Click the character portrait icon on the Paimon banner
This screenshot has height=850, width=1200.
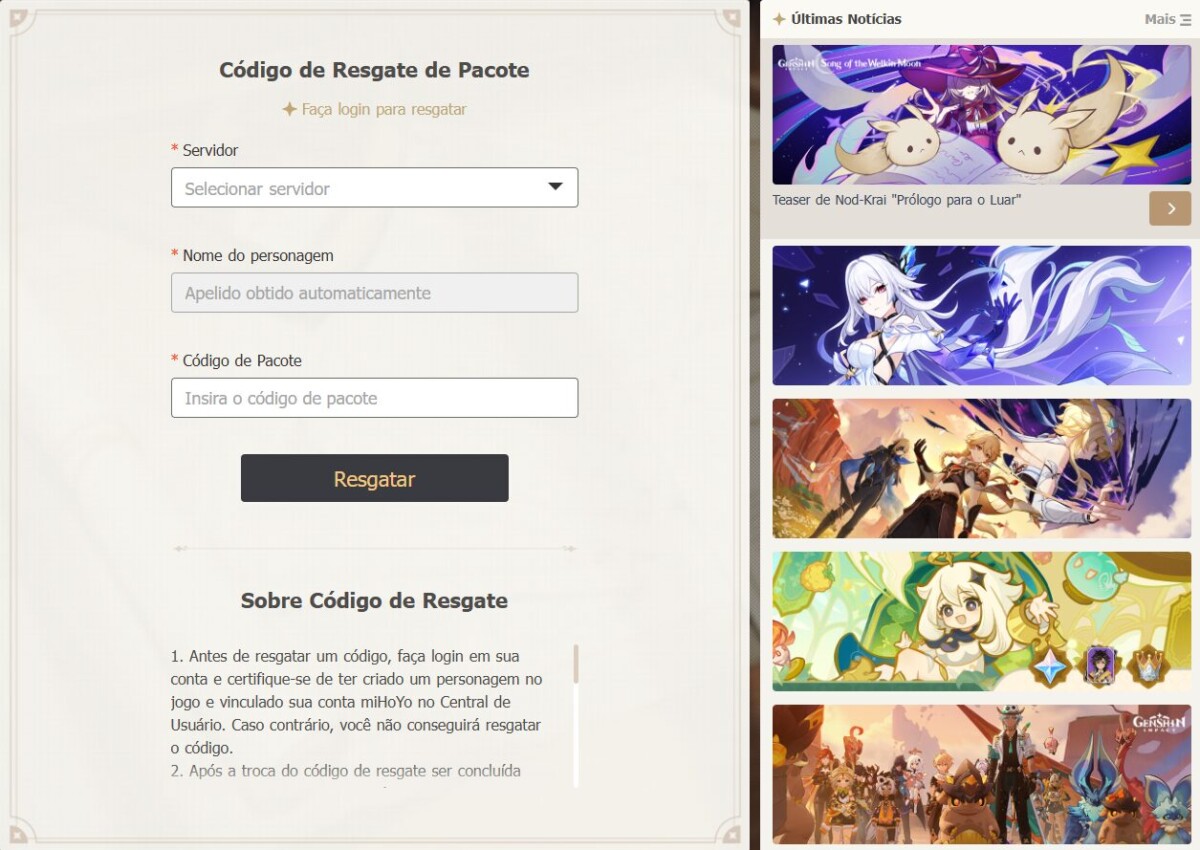click(1100, 666)
